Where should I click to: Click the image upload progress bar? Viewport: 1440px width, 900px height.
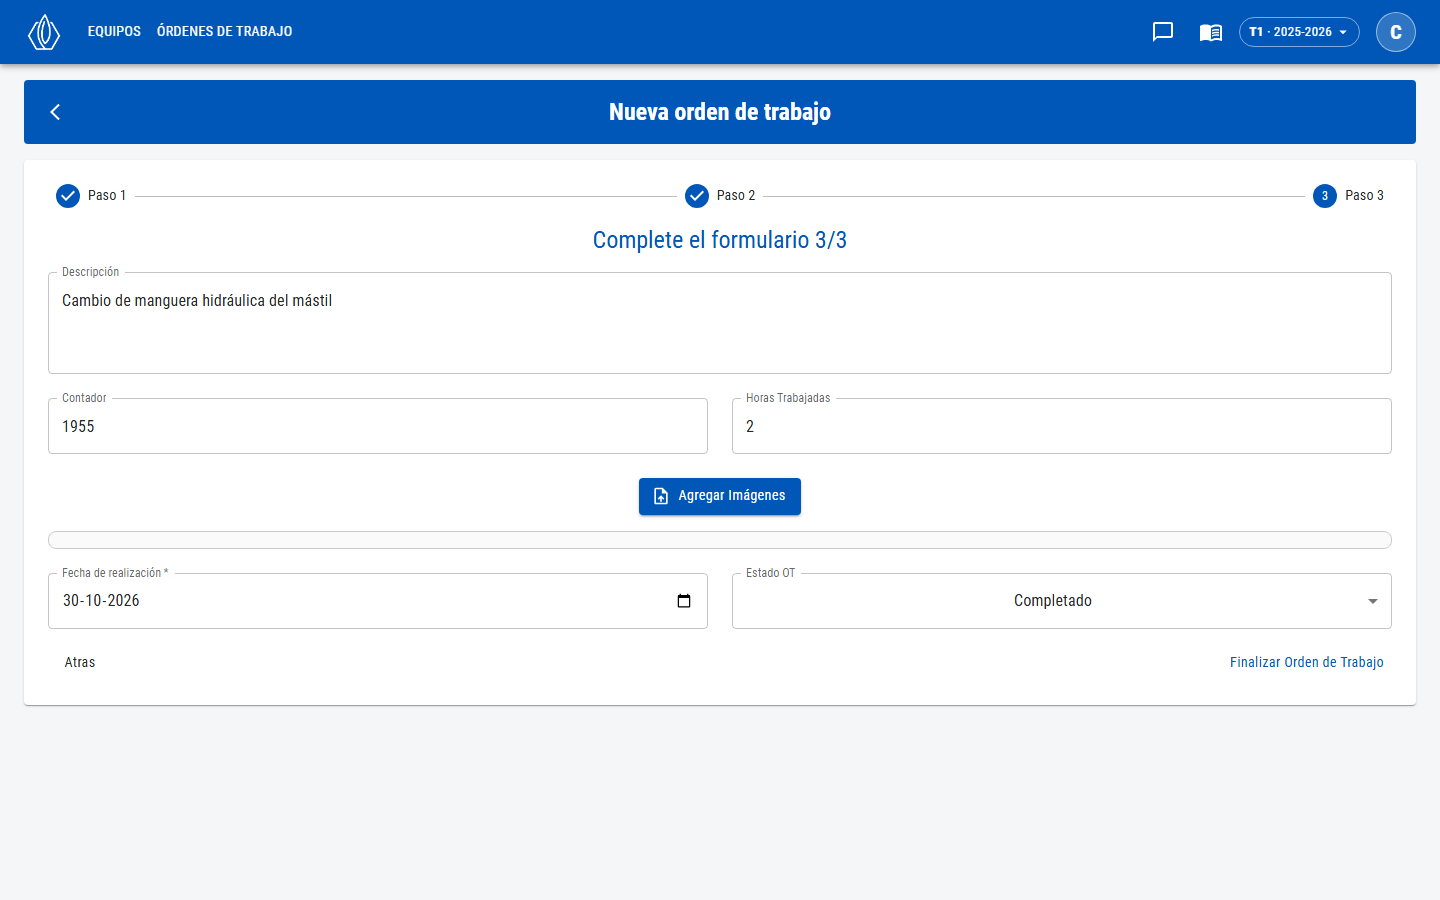coord(720,540)
